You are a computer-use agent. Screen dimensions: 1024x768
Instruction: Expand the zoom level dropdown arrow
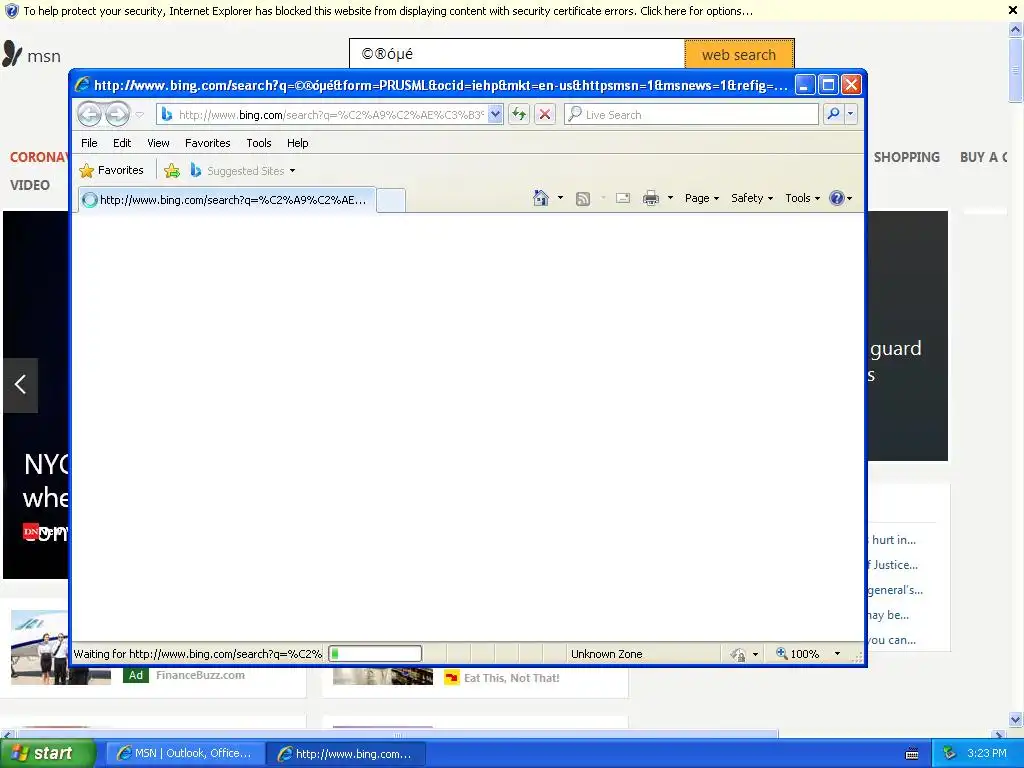click(x=837, y=654)
